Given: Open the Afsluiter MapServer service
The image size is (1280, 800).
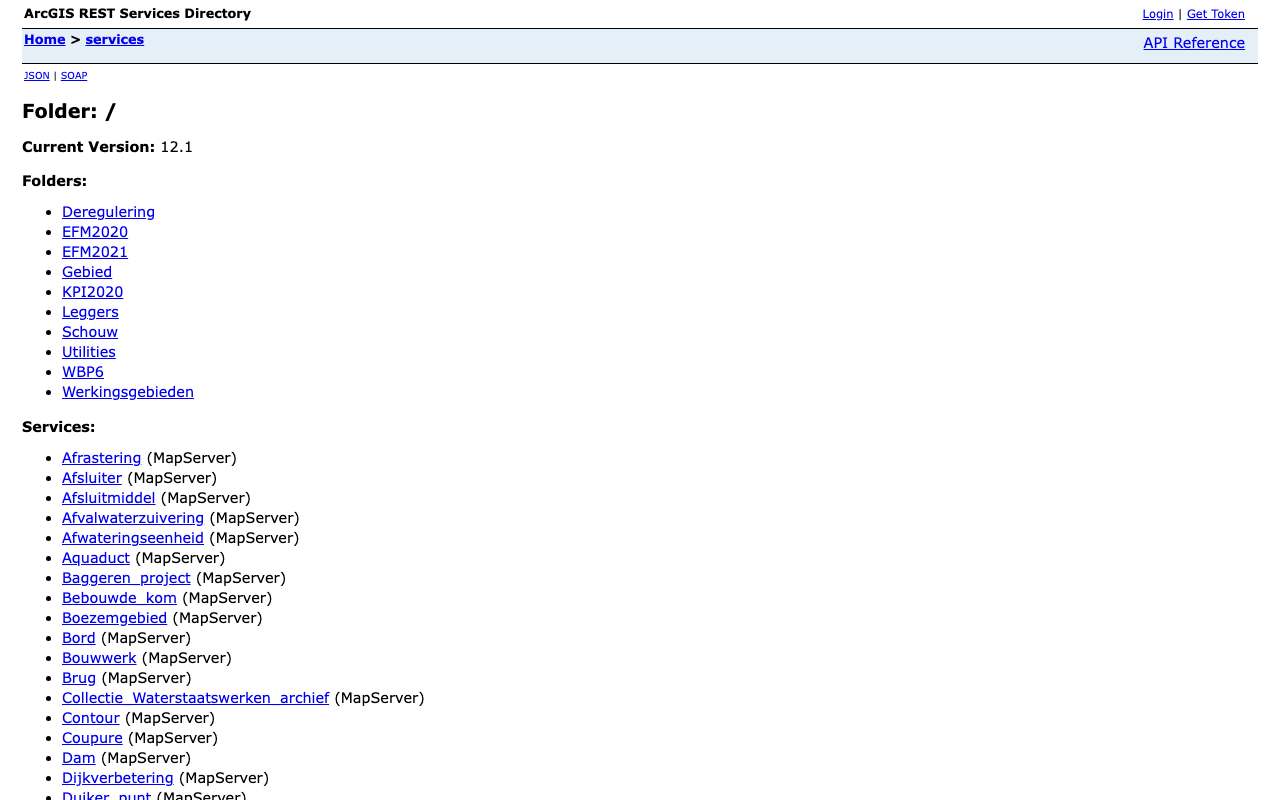Looking at the screenshot, I should tap(92, 478).
